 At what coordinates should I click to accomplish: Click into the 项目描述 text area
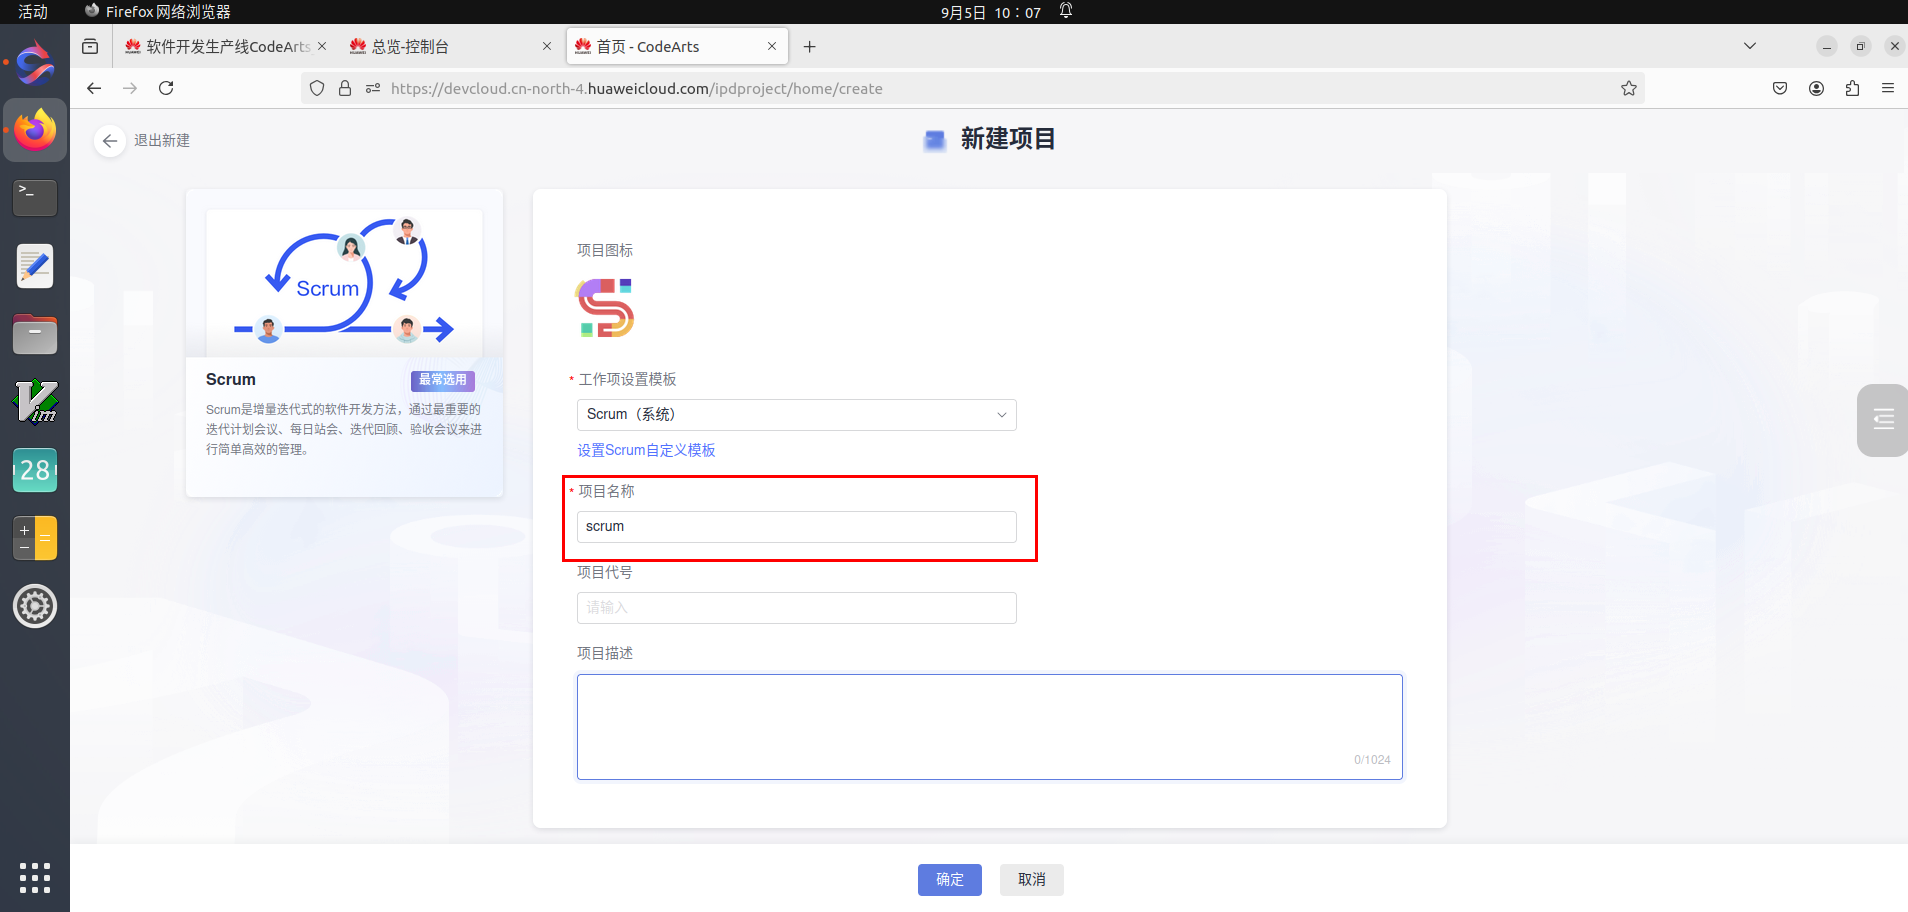[990, 727]
